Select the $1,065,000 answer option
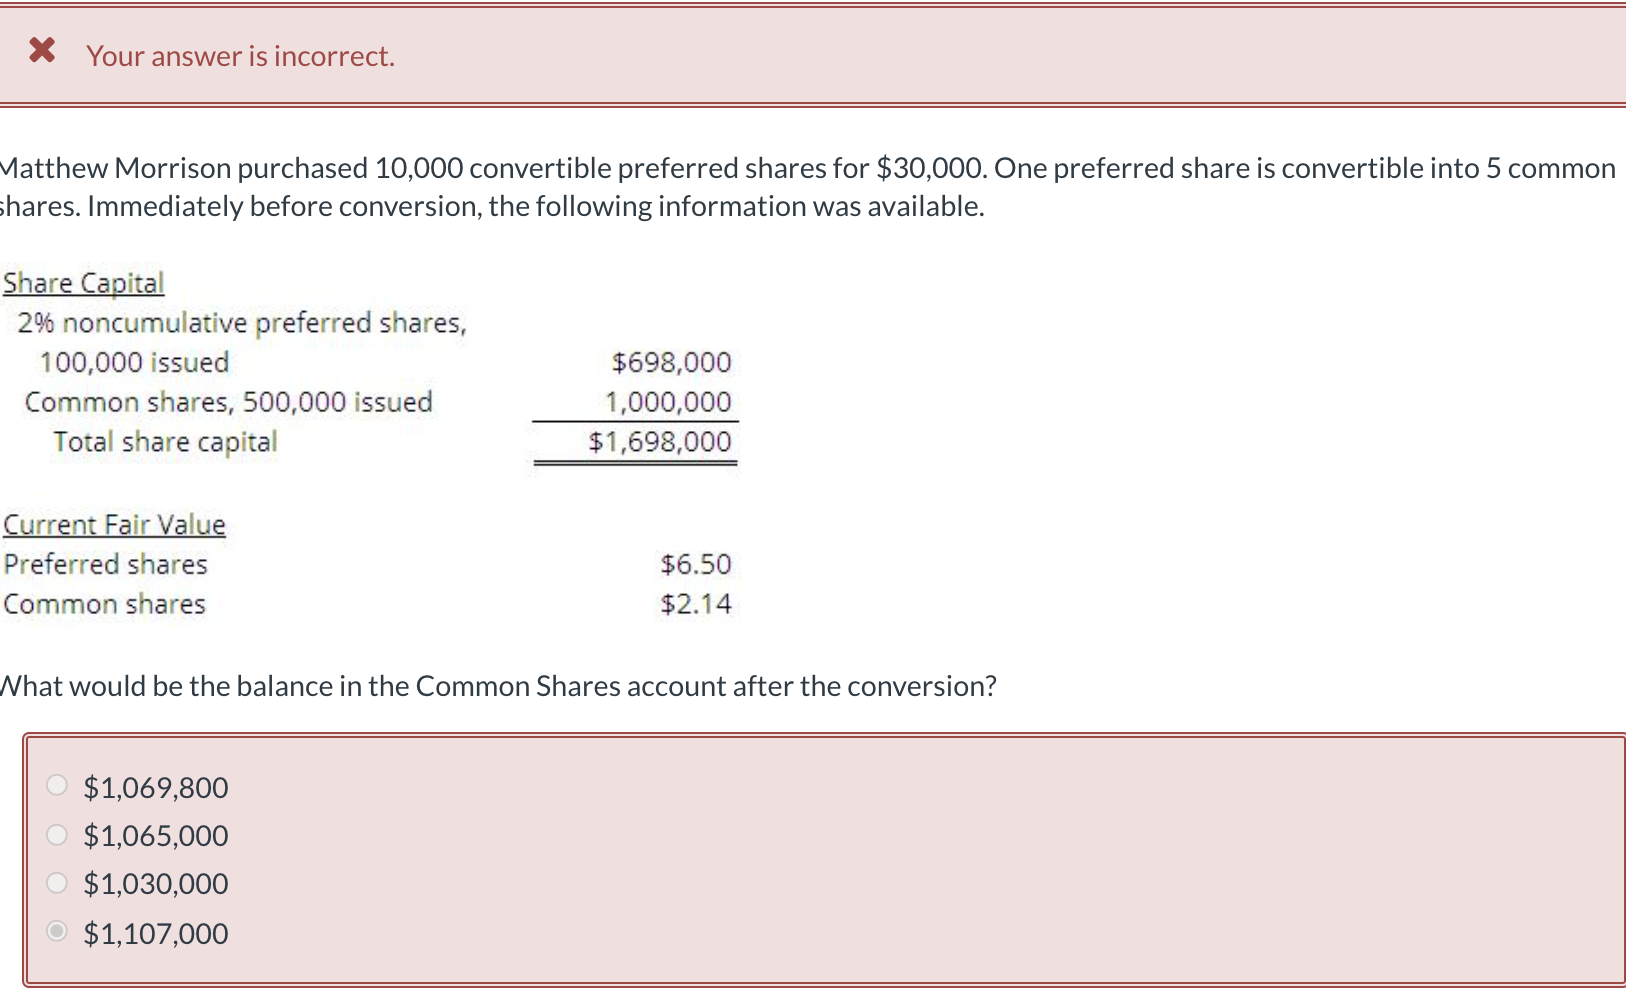The height and width of the screenshot is (1004, 1626). (57, 834)
